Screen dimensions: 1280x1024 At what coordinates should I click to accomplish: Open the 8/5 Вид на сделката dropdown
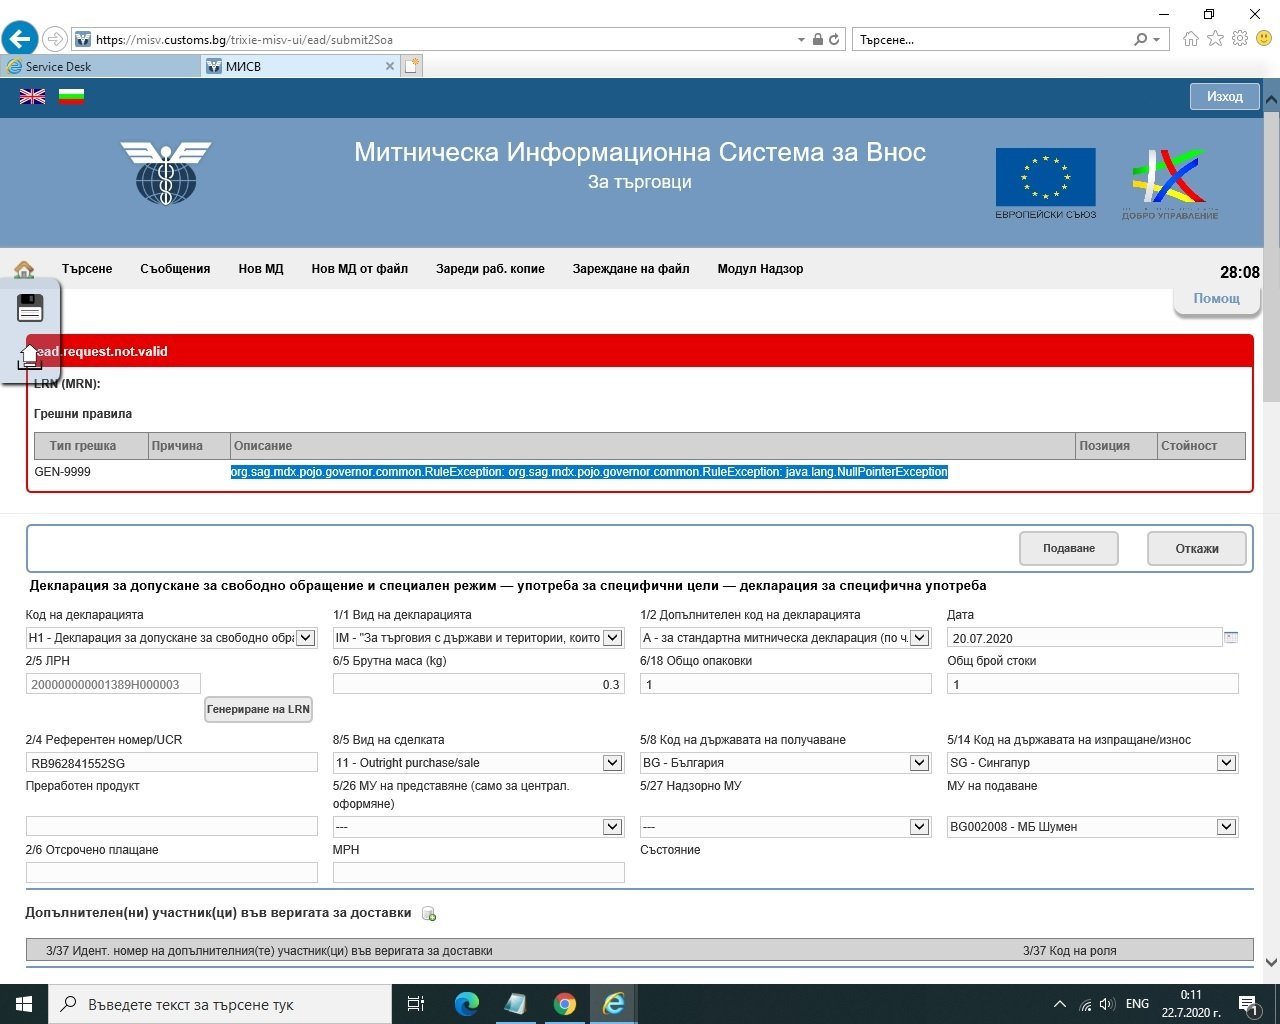point(612,763)
